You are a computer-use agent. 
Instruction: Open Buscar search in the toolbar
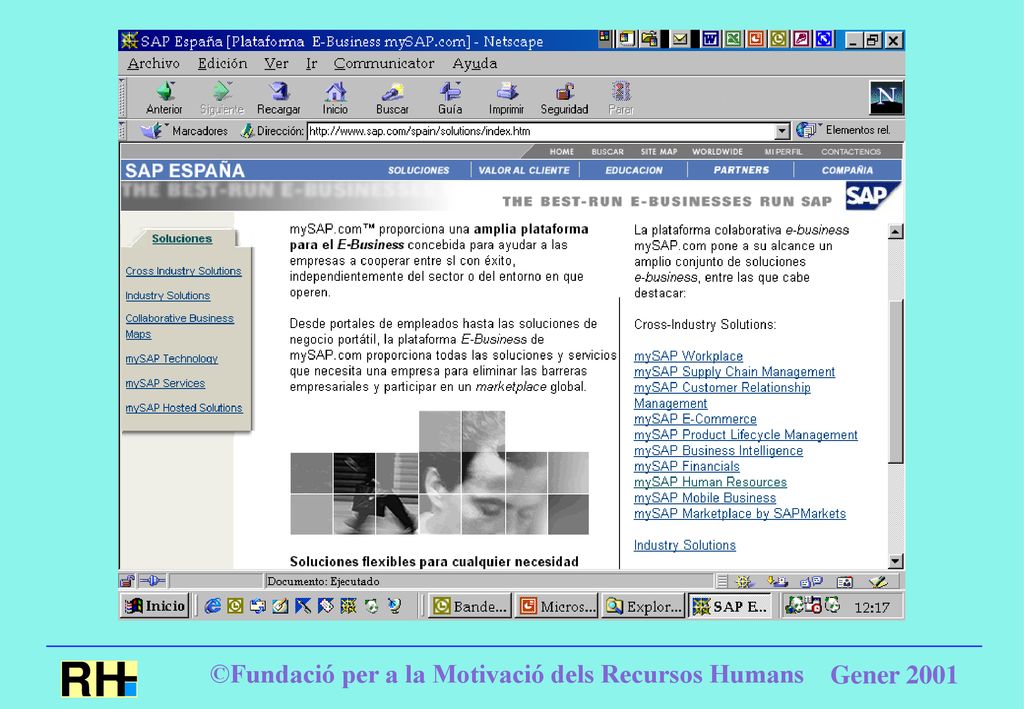click(392, 97)
